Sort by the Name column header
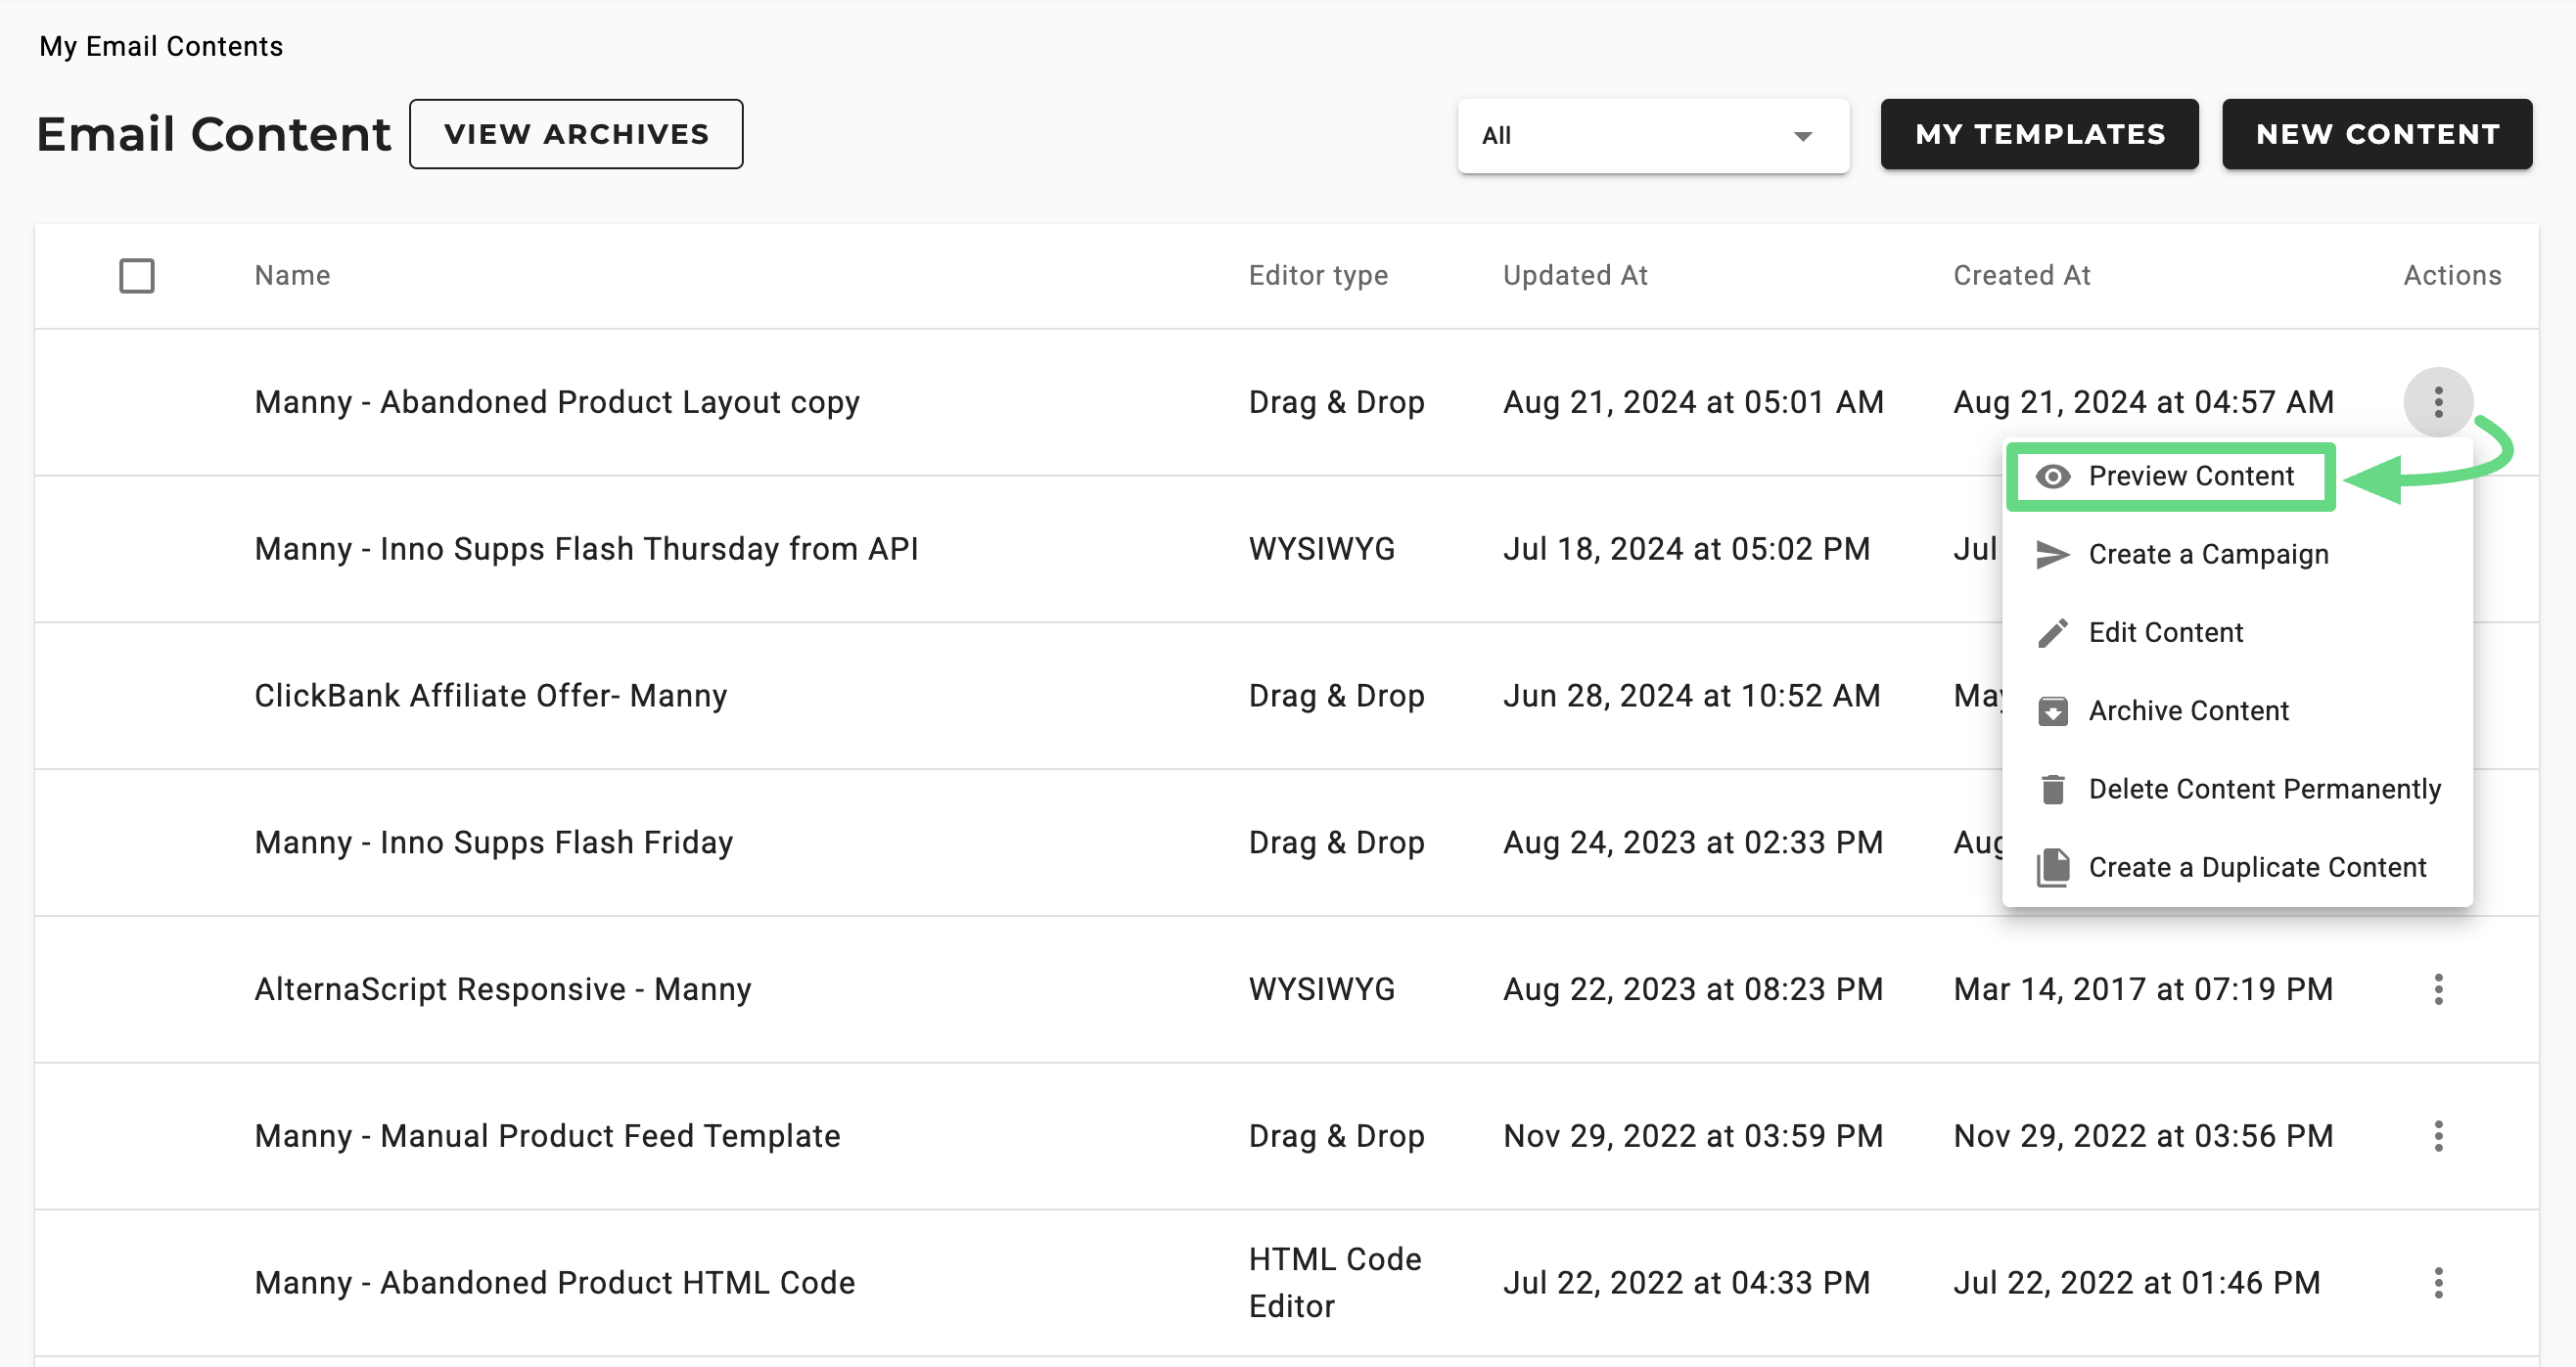 pyautogui.click(x=292, y=276)
